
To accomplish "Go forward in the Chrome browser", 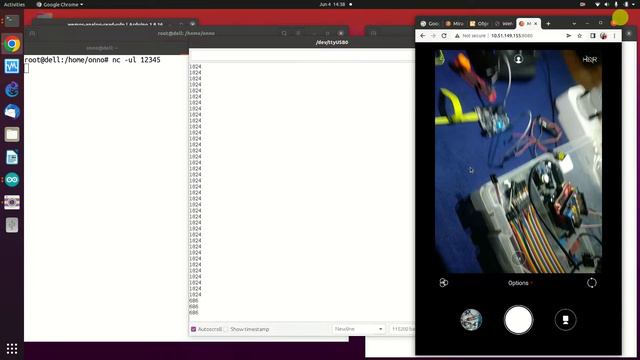I will coord(433,36).
